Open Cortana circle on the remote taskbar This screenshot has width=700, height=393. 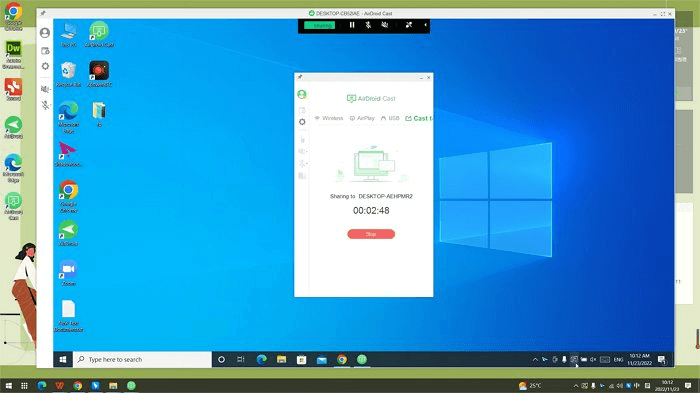221,360
